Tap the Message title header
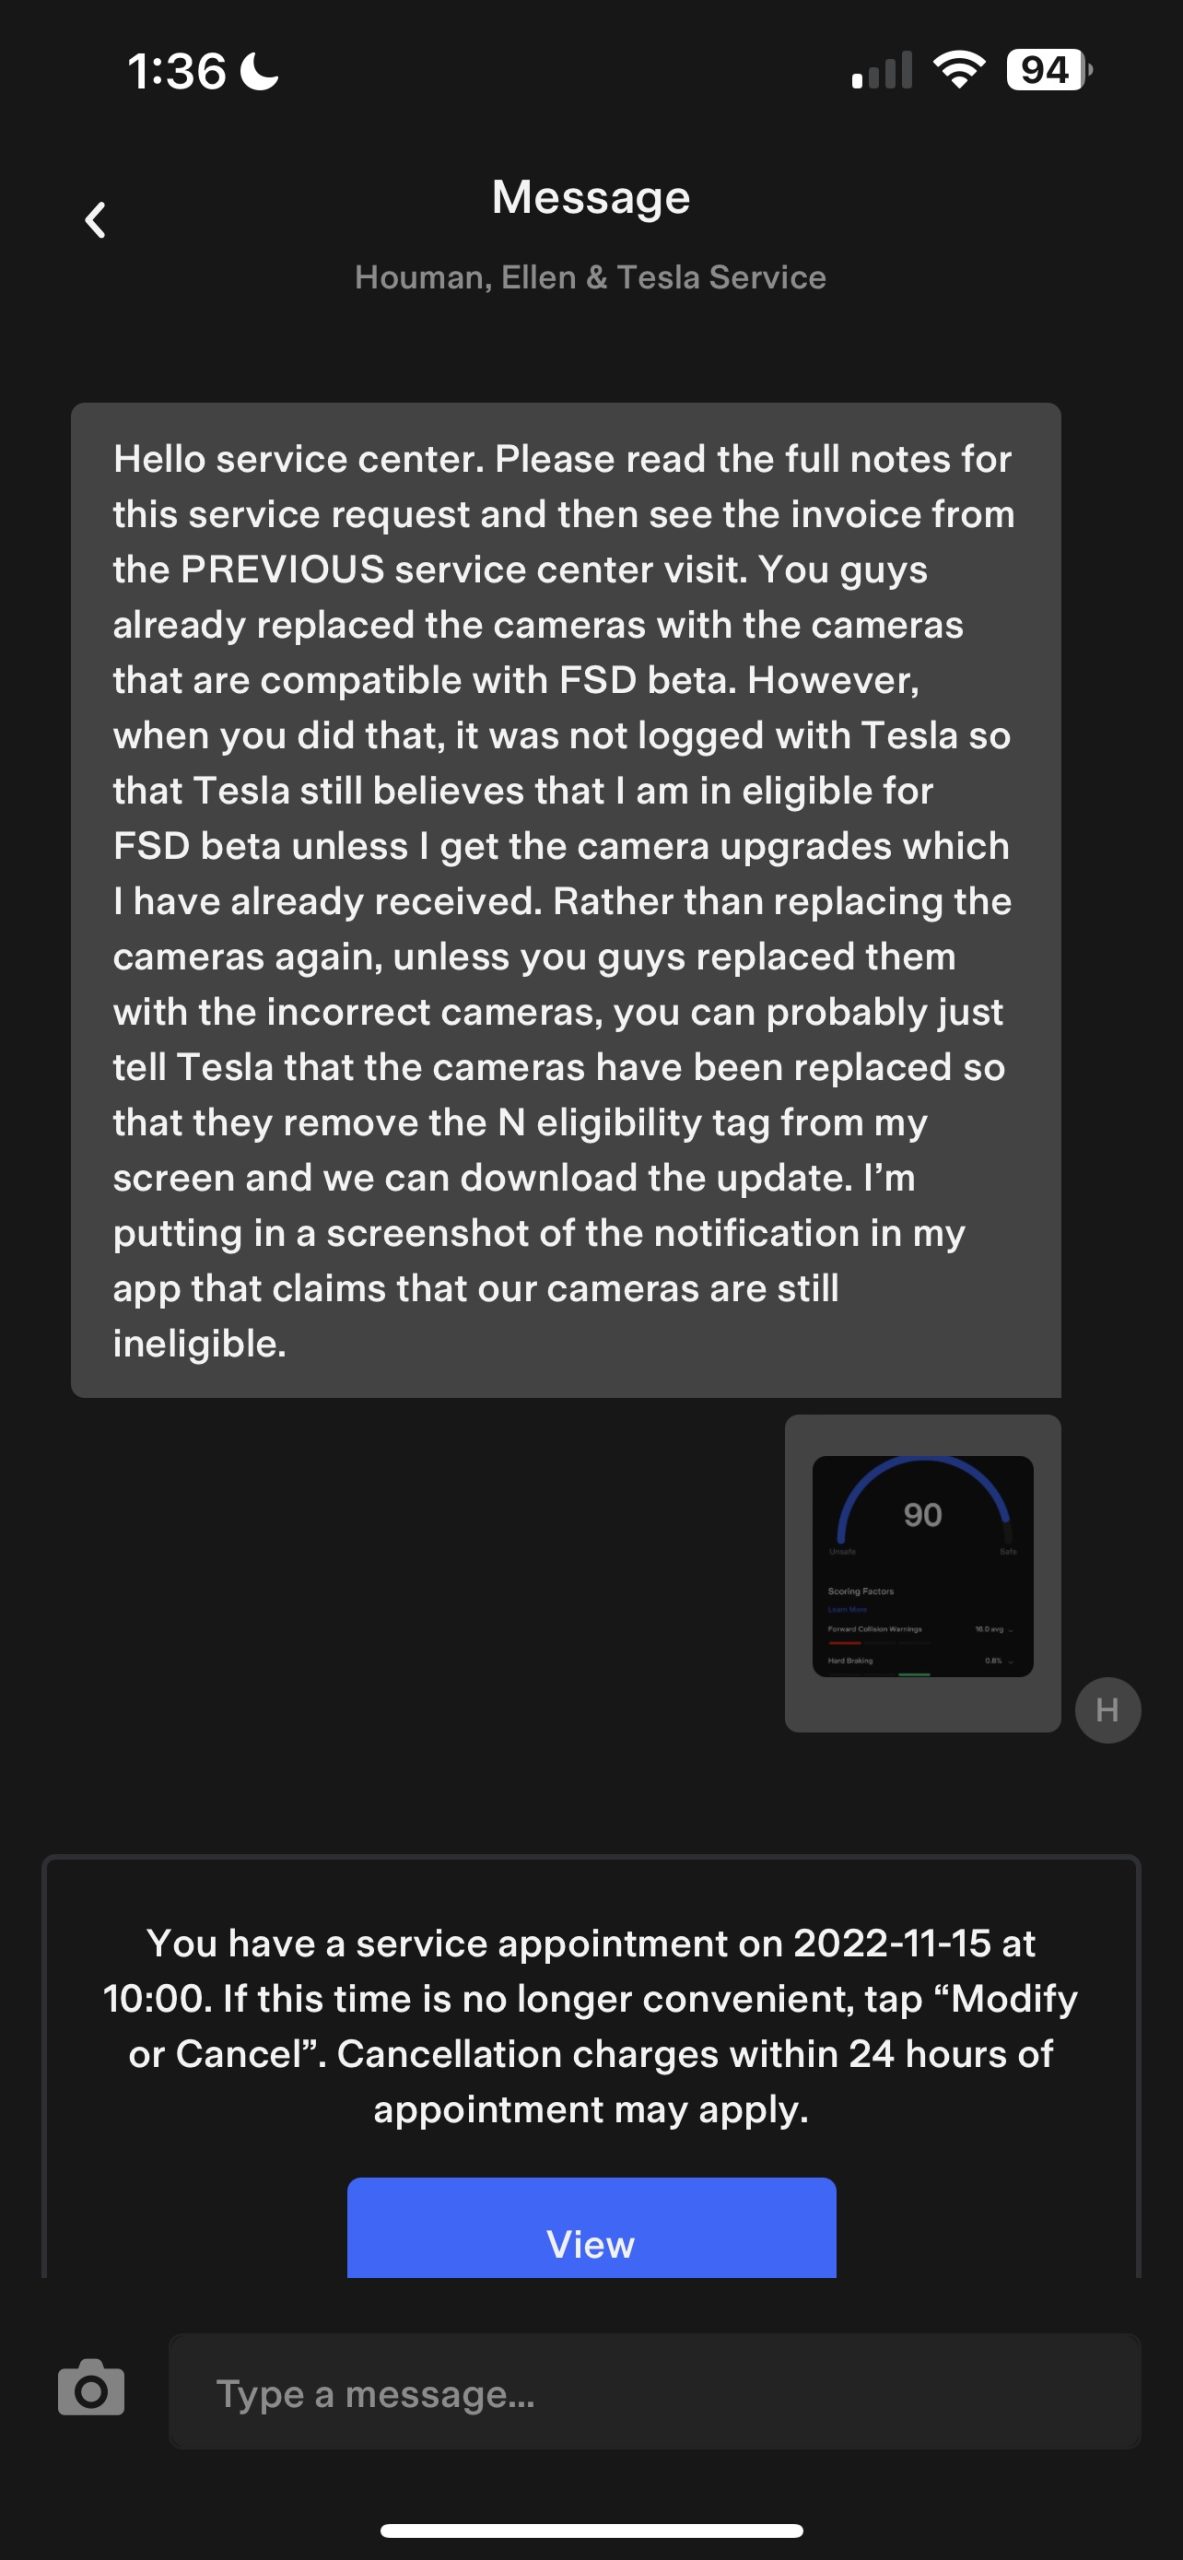The image size is (1183, 2560). click(x=591, y=197)
